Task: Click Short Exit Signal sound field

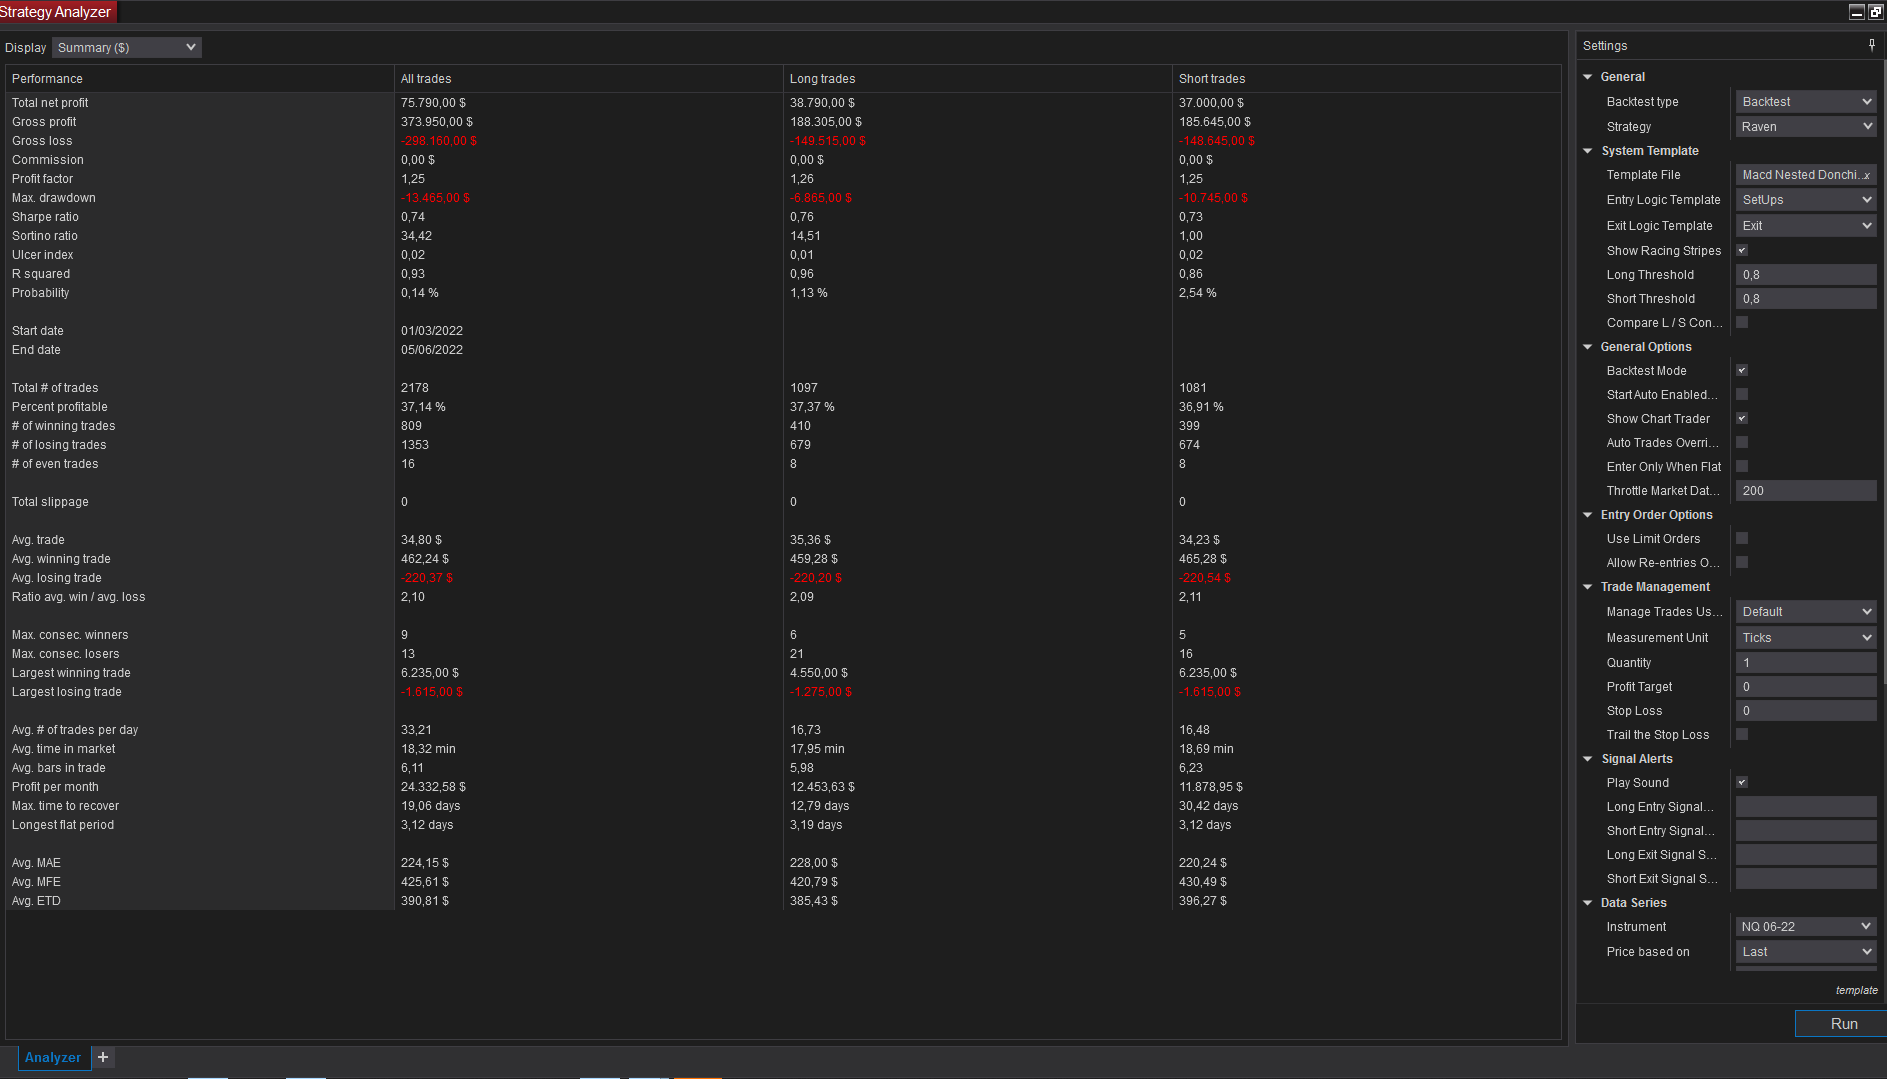Action: click(1806, 879)
